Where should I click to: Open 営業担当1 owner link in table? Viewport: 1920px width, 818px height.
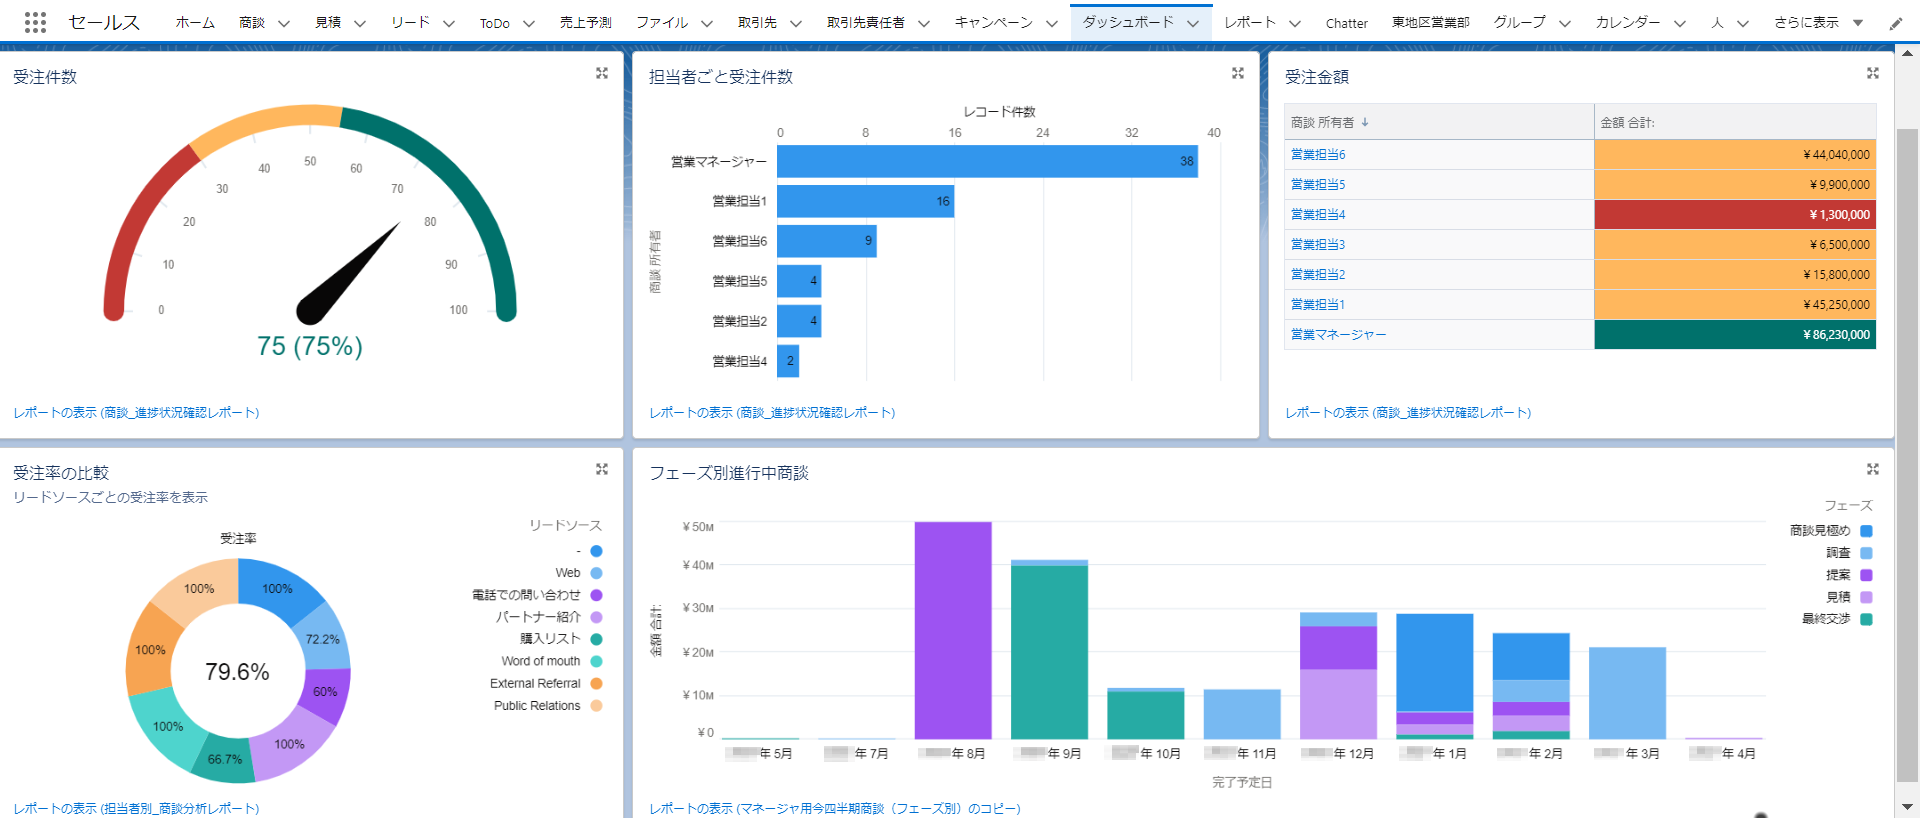(x=1318, y=304)
